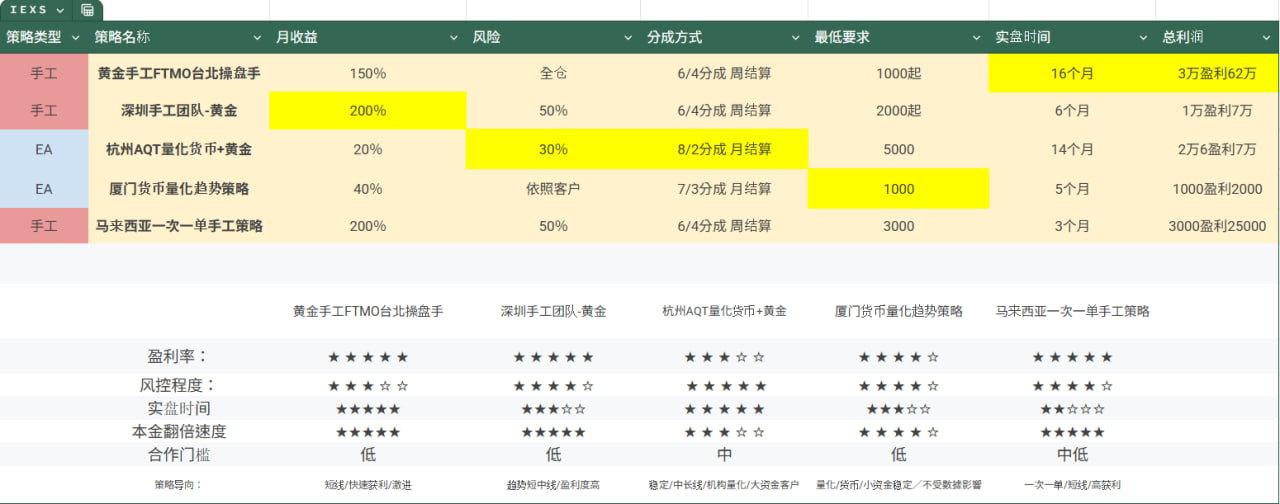Image resolution: width=1280 pixels, height=504 pixels.
Task: Click the yellow 1000 minimum requirement cell
Action: click(898, 188)
